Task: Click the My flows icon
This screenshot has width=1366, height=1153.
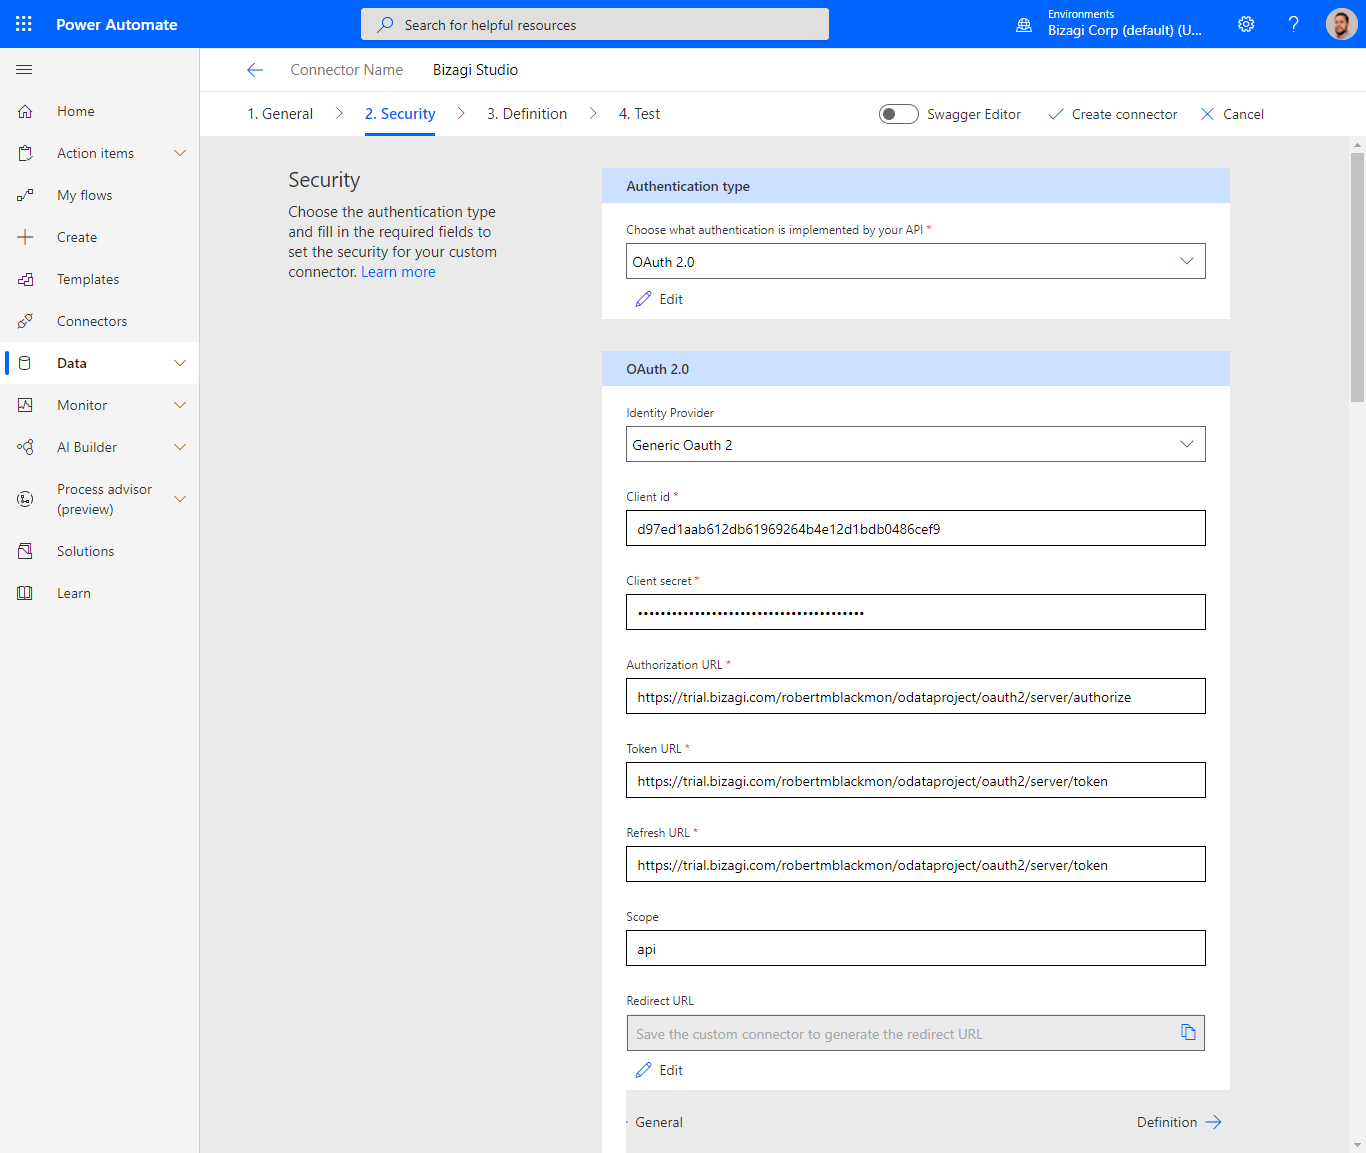Action: [x=26, y=195]
